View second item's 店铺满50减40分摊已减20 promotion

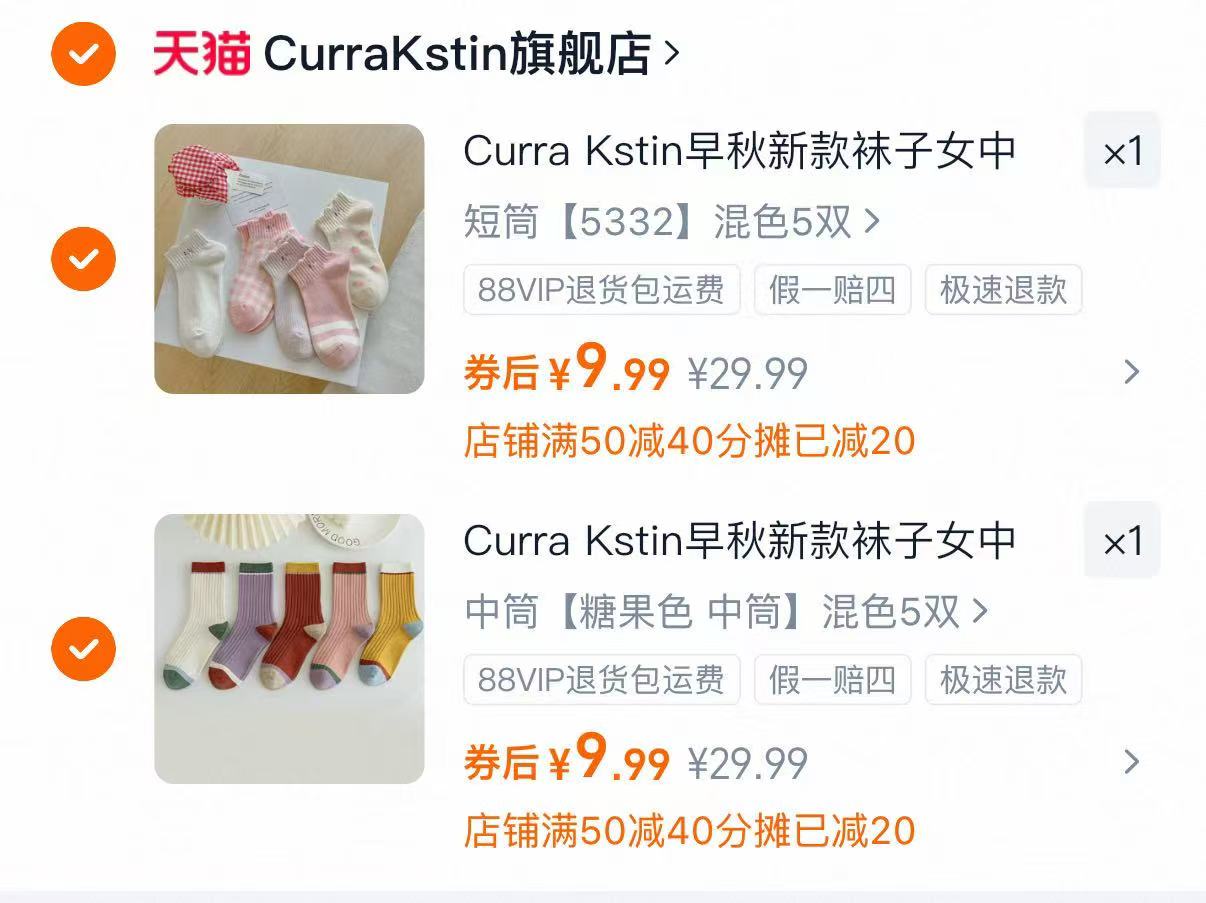(690, 831)
